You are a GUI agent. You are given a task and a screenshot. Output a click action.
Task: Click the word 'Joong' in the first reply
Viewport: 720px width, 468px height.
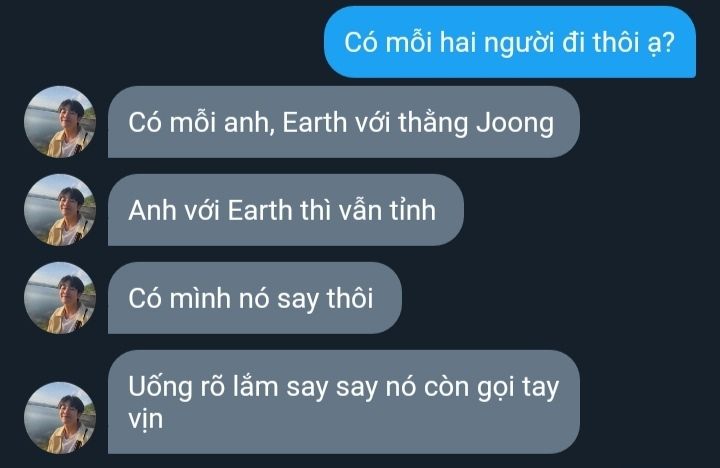click(515, 124)
